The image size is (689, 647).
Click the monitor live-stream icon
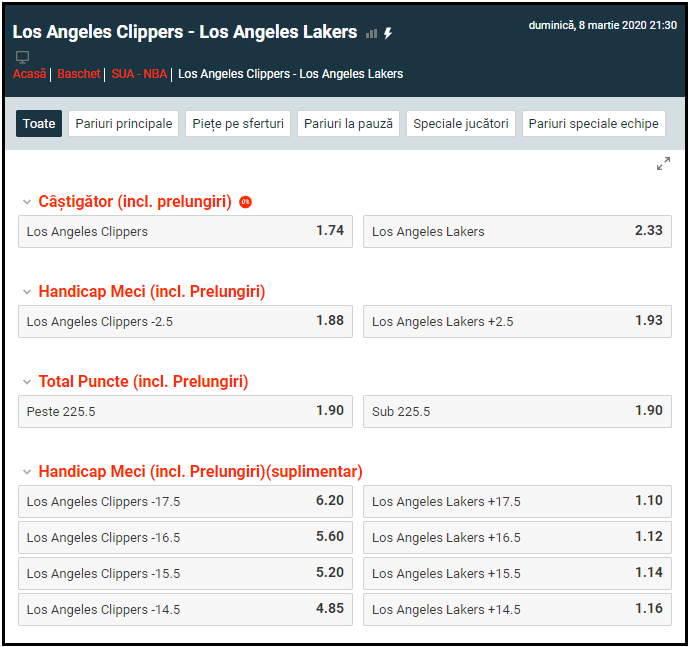click(22, 57)
